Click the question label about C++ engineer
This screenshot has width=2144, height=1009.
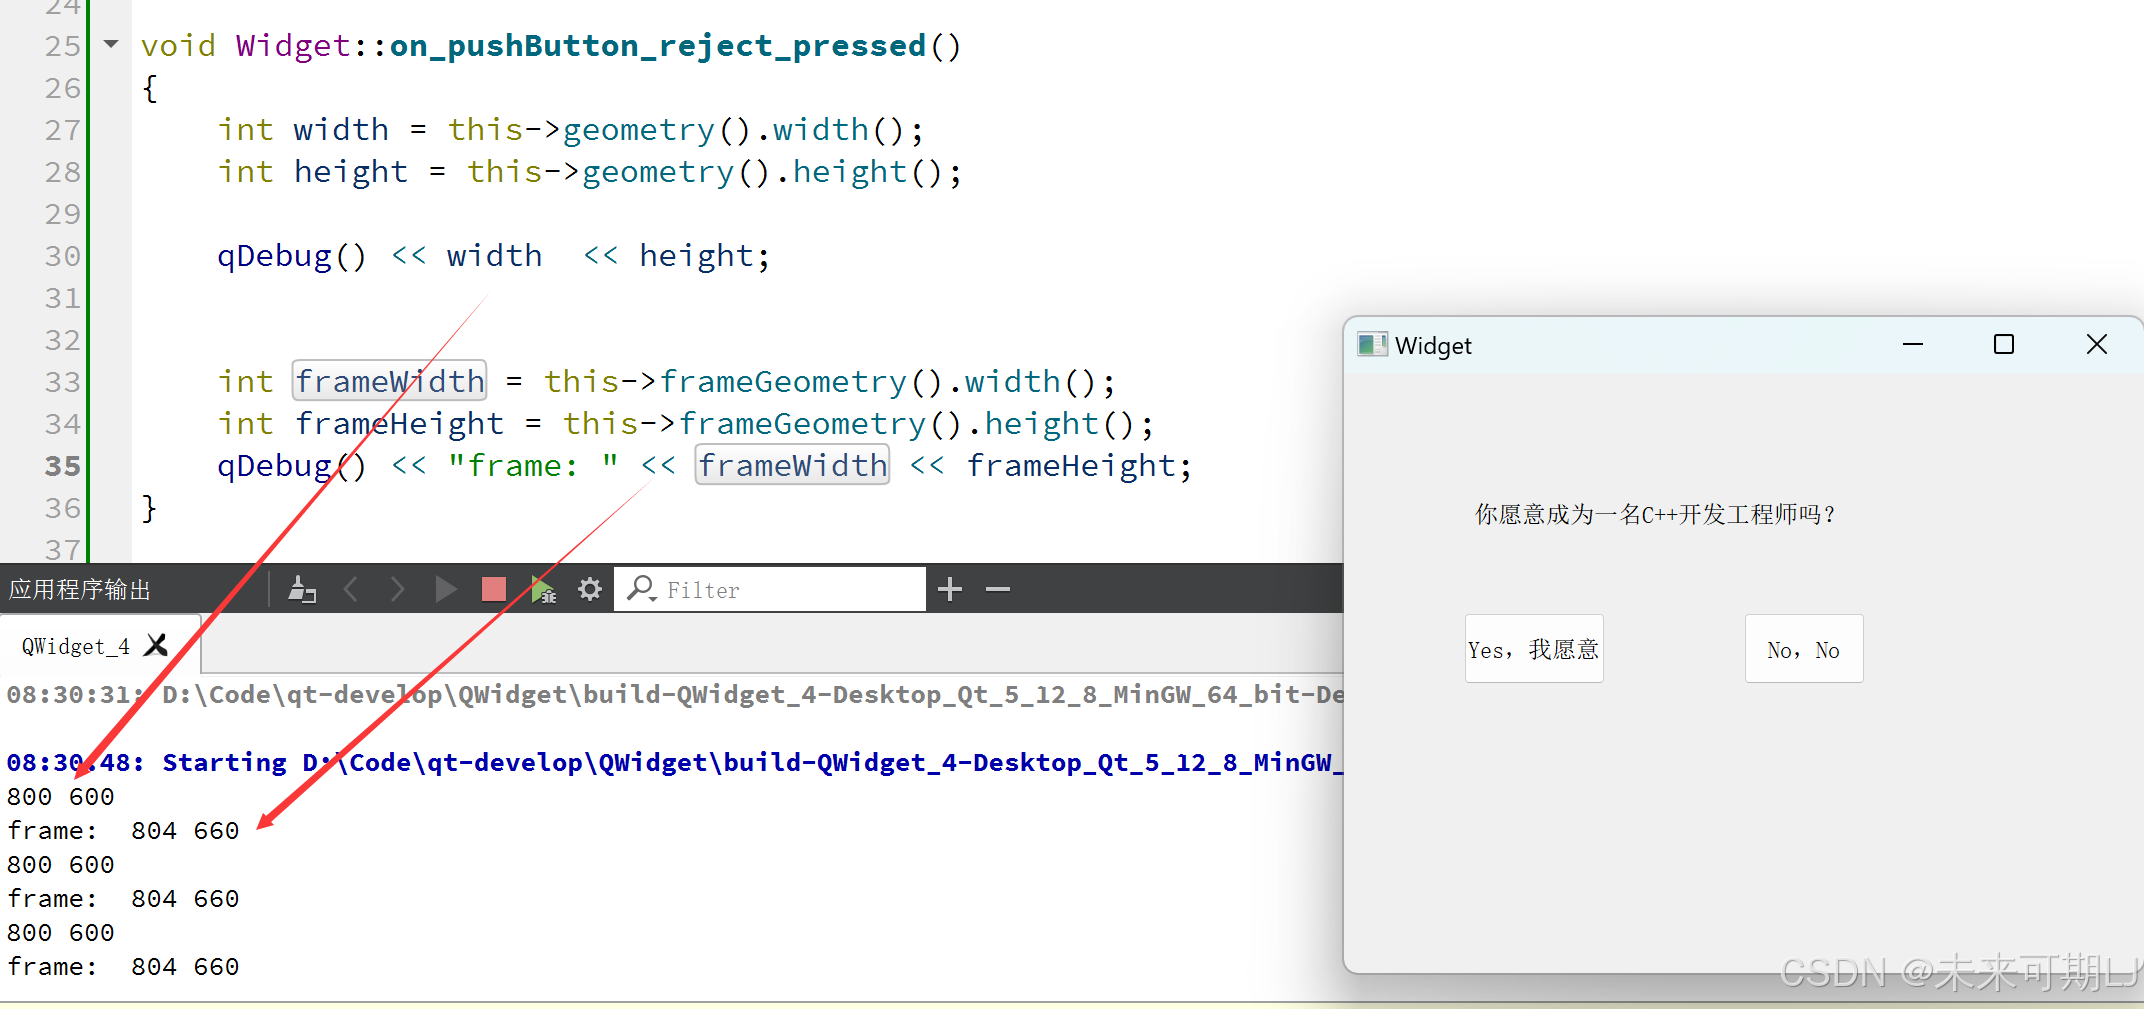point(1655,514)
